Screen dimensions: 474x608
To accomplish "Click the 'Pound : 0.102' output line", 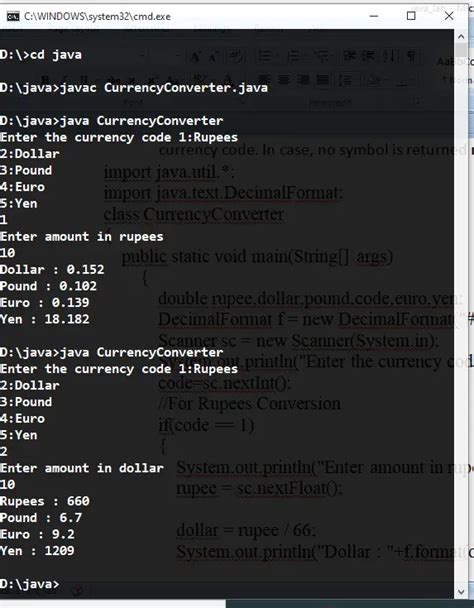I will pos(48,286).
